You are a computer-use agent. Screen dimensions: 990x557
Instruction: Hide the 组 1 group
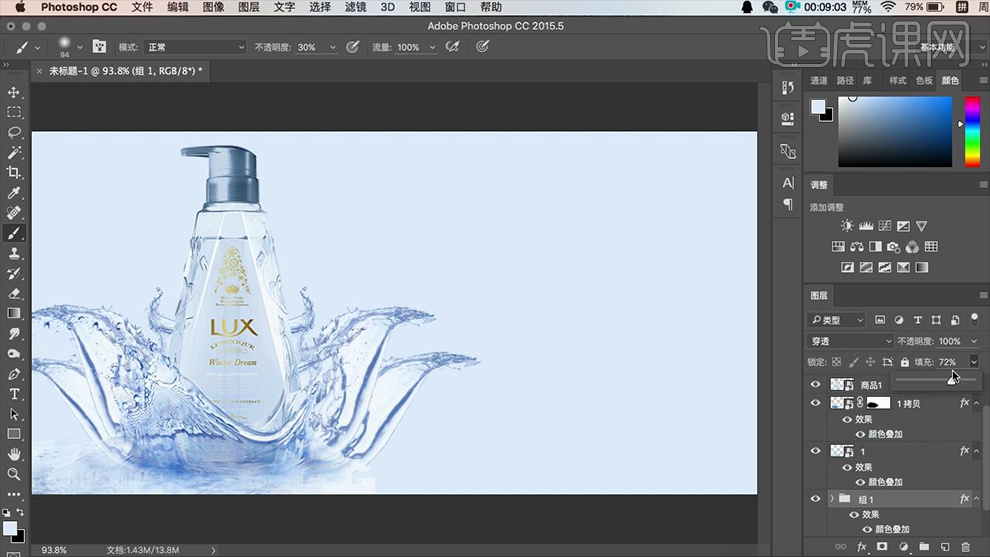pos(816,499)
